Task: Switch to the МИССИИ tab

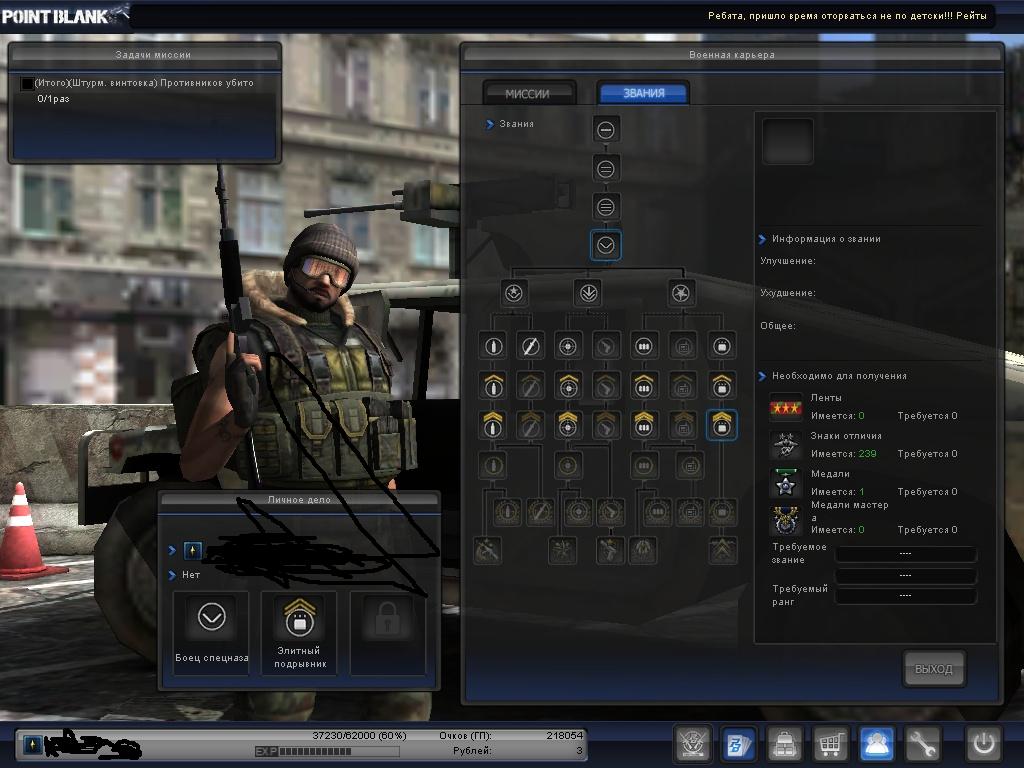Action: pyautogui.click(x=528, y=93)
